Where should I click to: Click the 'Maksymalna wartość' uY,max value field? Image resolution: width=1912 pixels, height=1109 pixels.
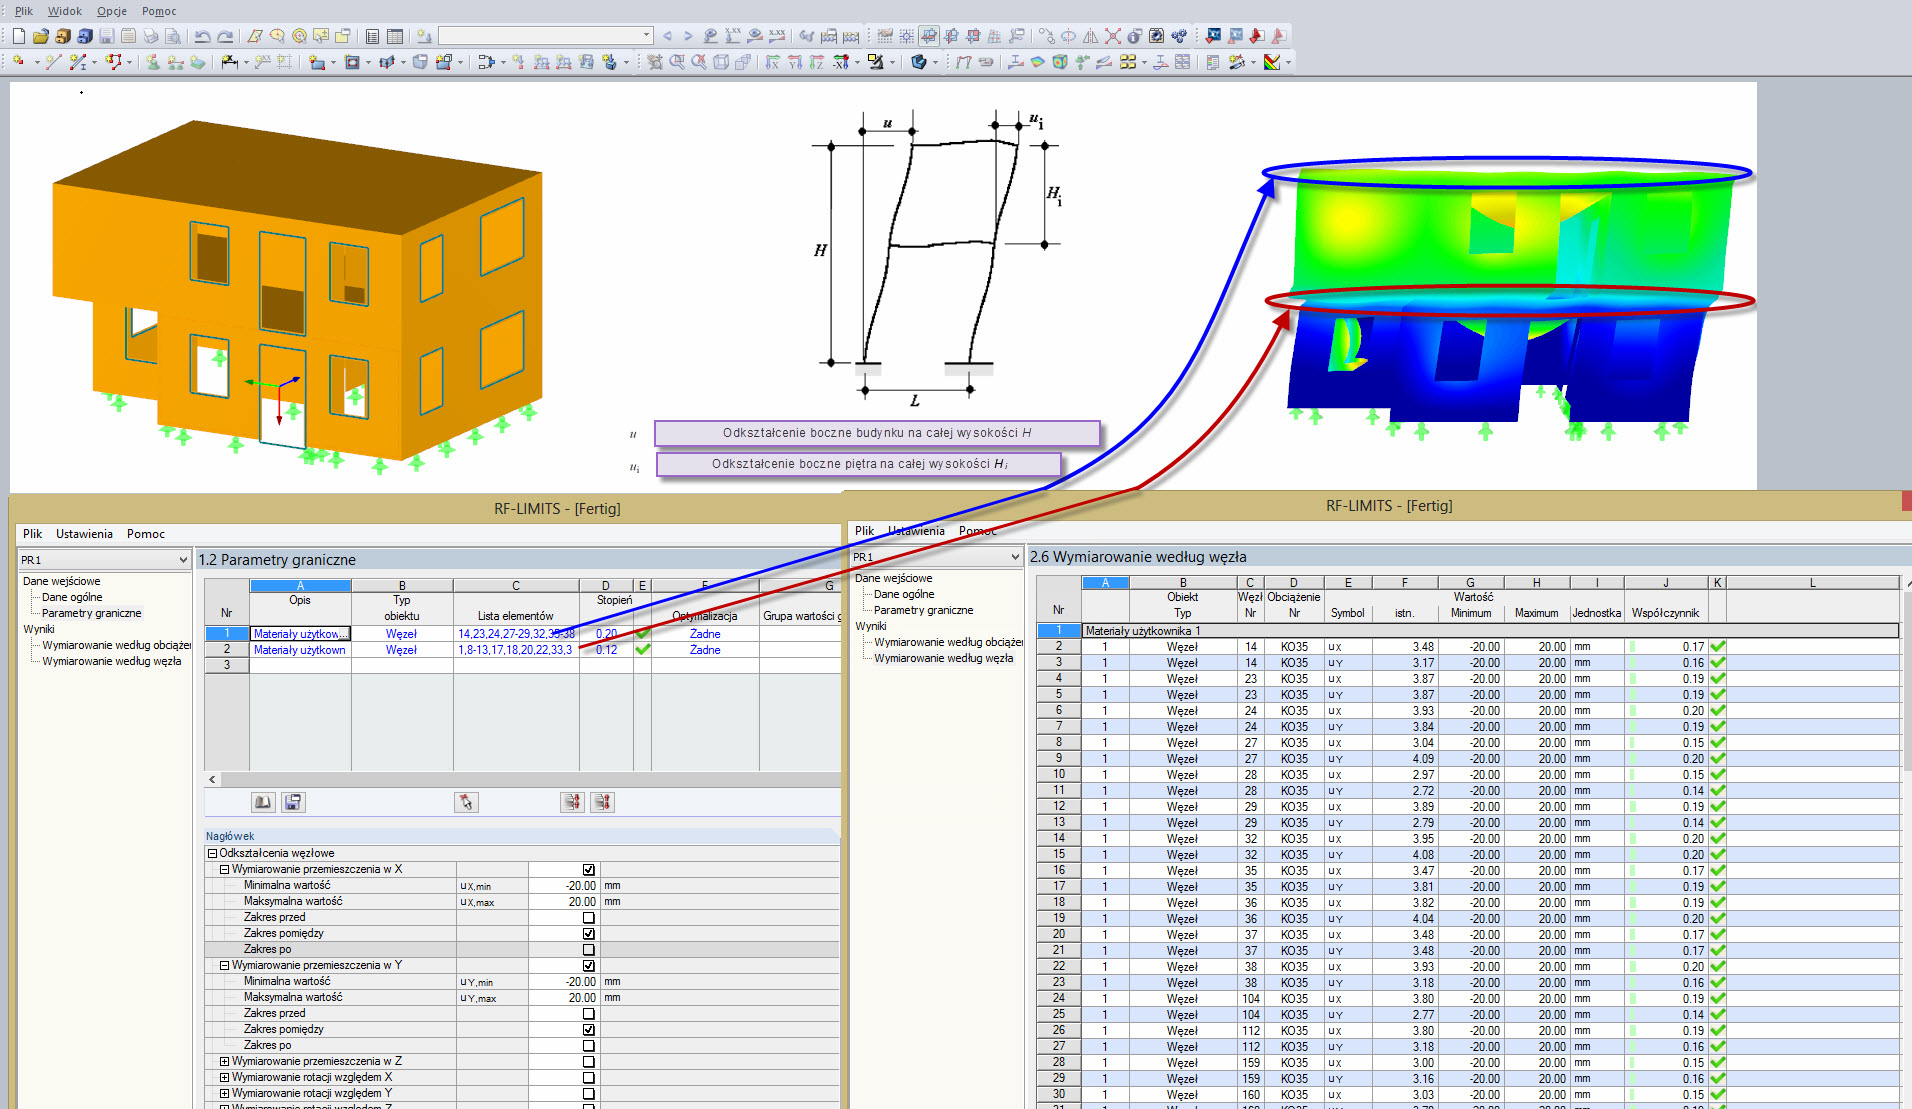pyautogui.click(x=564, y=998)
